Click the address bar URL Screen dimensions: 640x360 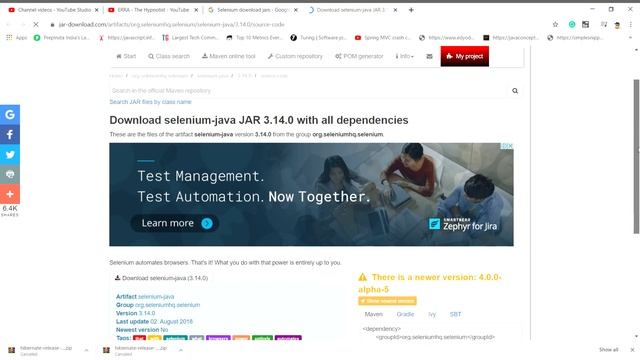click(x=171, y=24)
